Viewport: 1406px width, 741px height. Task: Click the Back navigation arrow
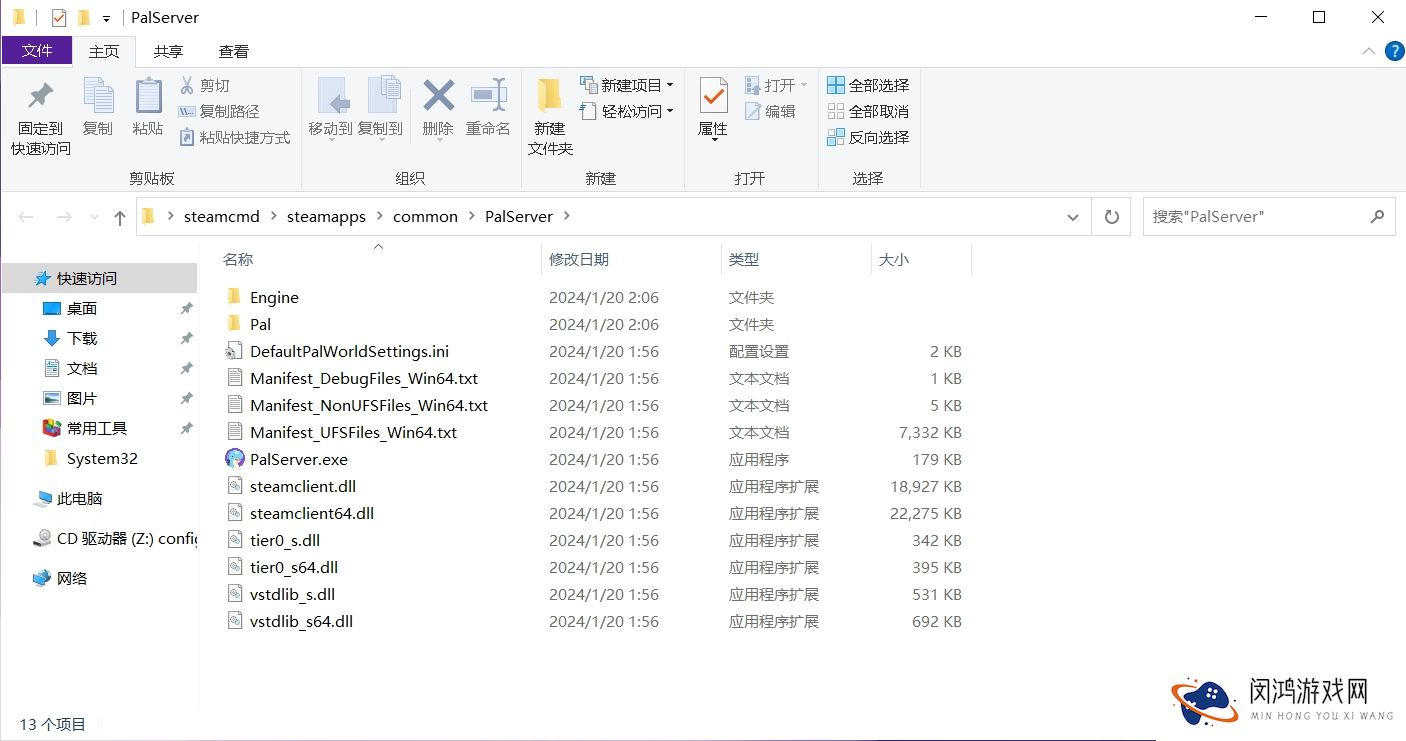pos(26,217)
